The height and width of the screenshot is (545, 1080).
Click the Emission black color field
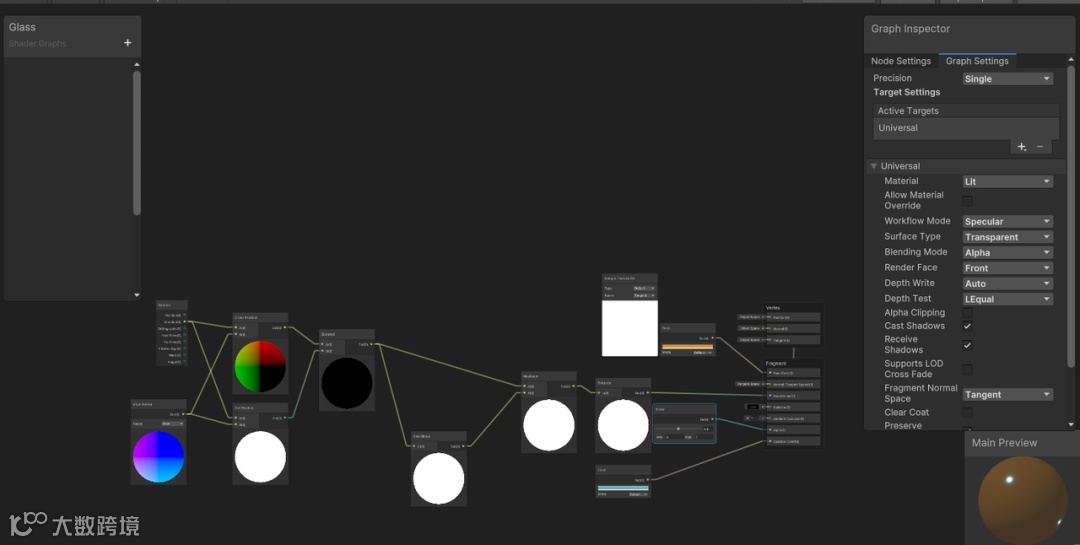[753, 407]
